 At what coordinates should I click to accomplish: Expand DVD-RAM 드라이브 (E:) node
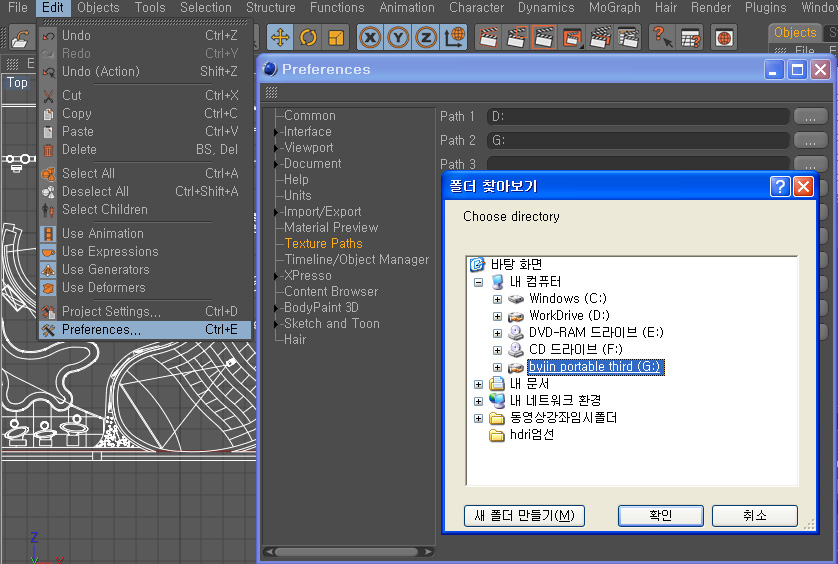[497, 334]
